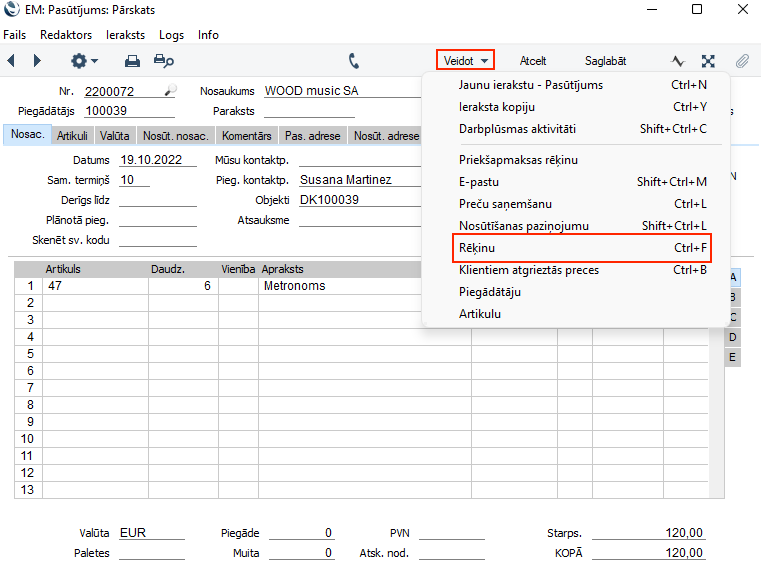Screen dimensions: 761x573
Task: Open the gear settings dropdown
Action: (x=85, y=61)
